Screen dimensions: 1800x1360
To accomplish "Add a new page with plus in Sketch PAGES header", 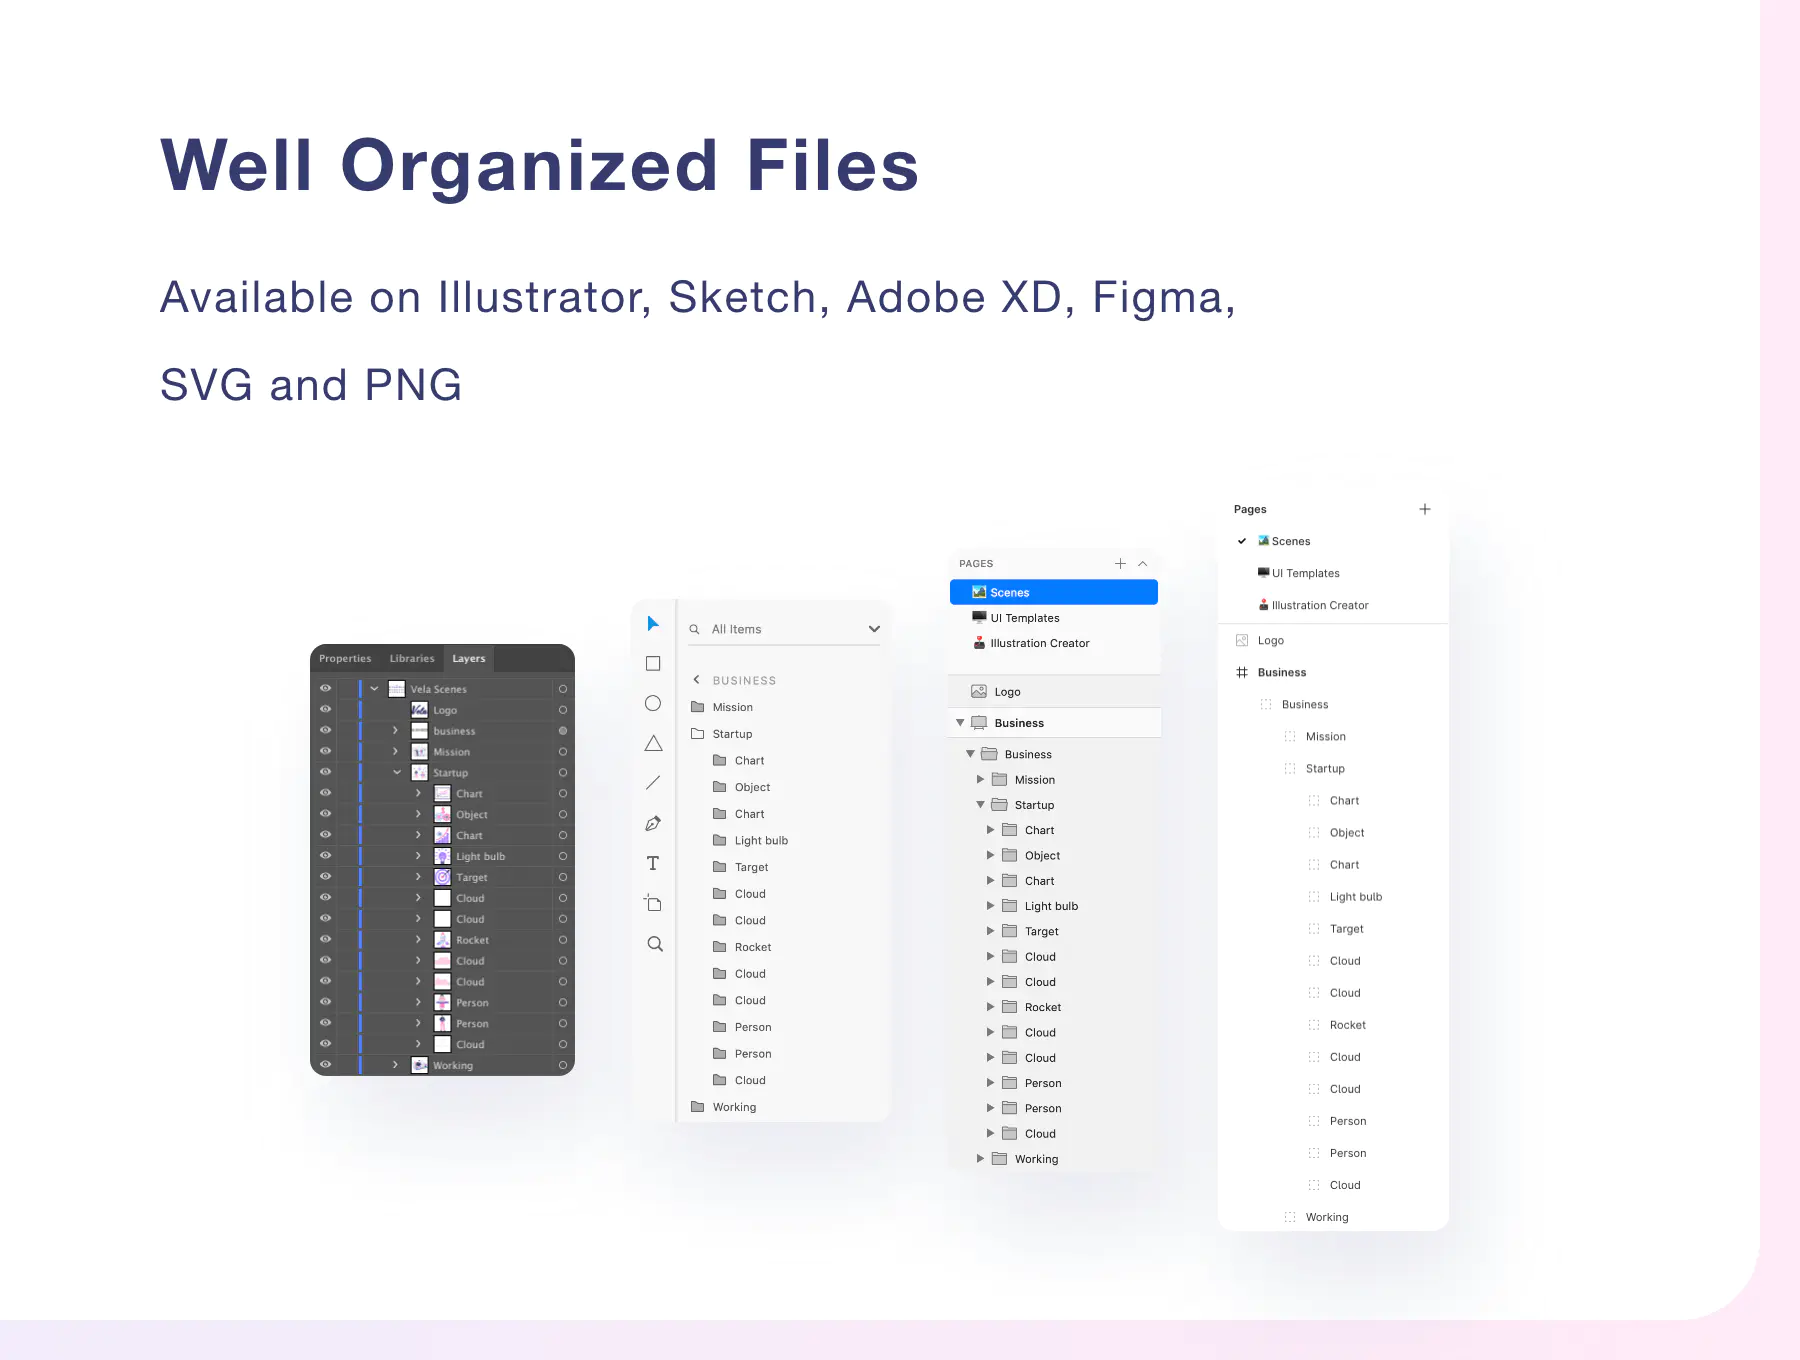I will [1120, 564].
